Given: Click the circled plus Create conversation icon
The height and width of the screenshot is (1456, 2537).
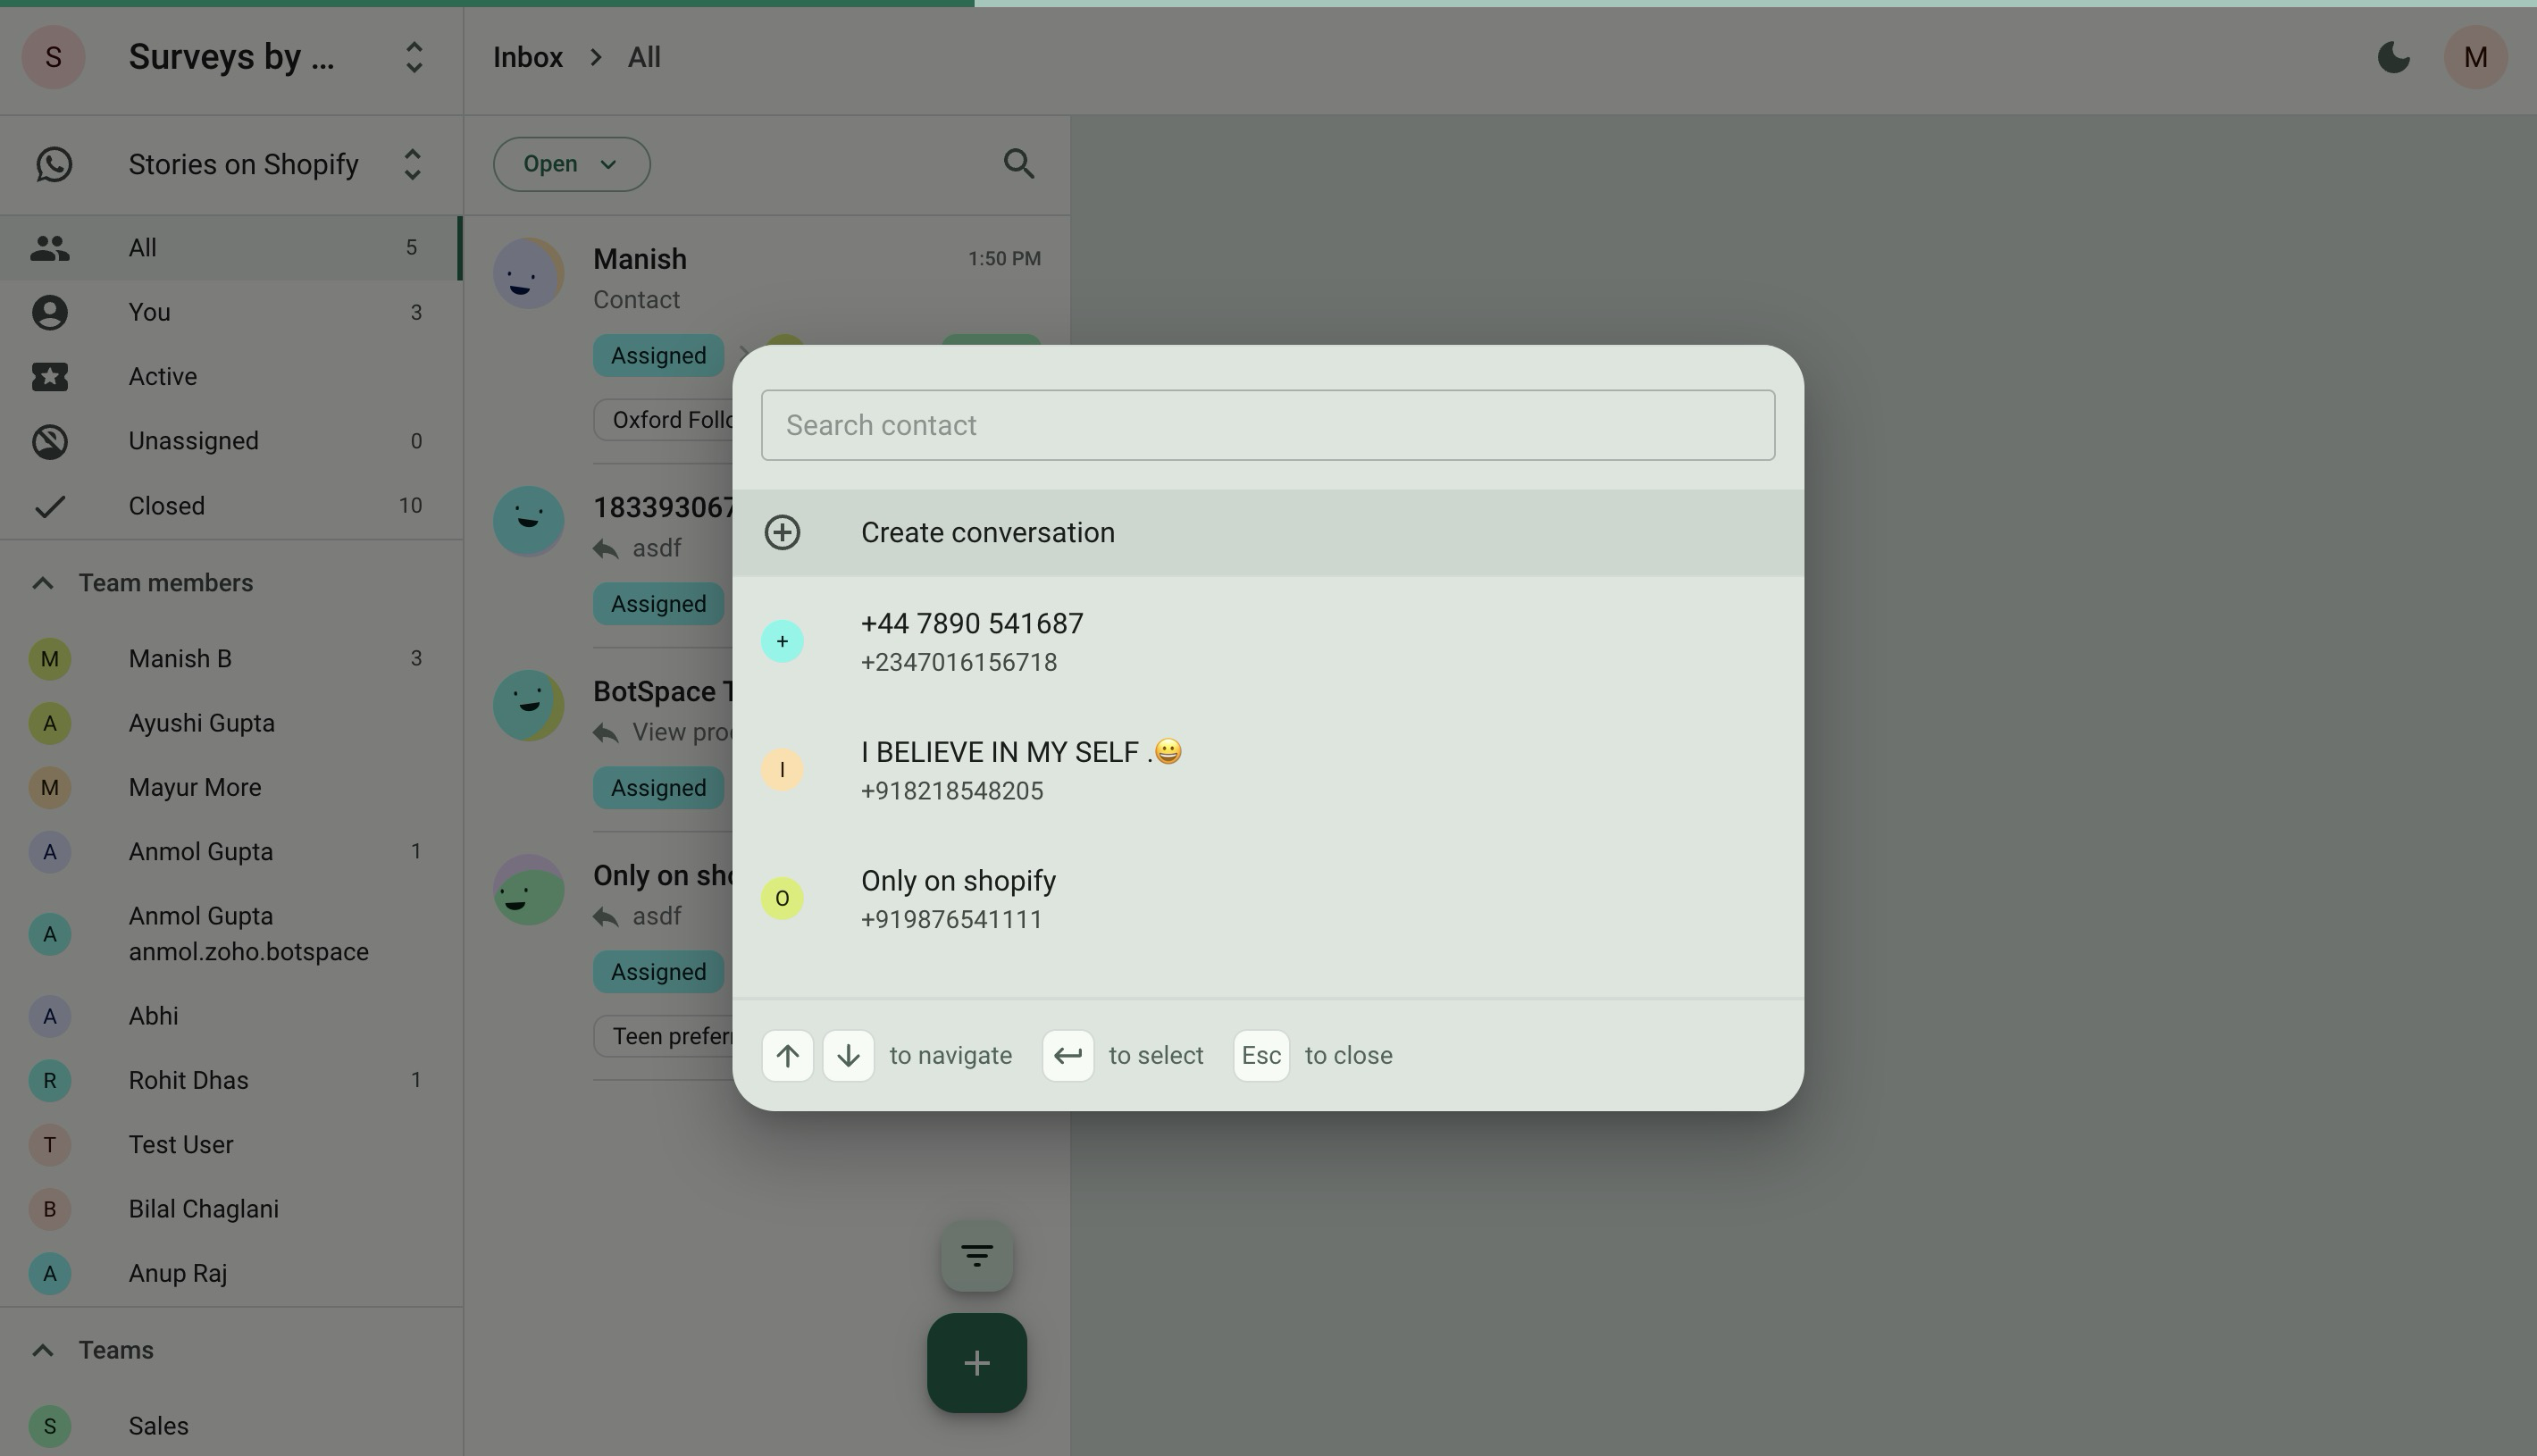Looking at the screenshot, I should click(x=782, y=532).
